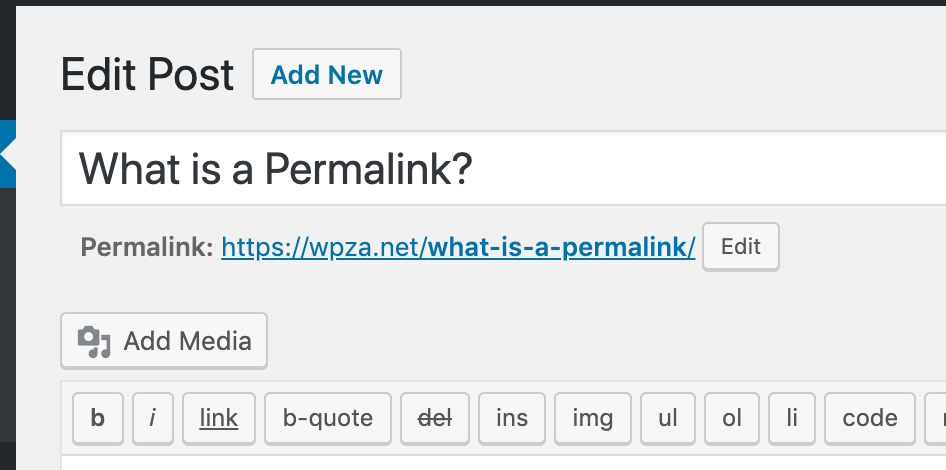Insert a list item with li

click(792, 418)
